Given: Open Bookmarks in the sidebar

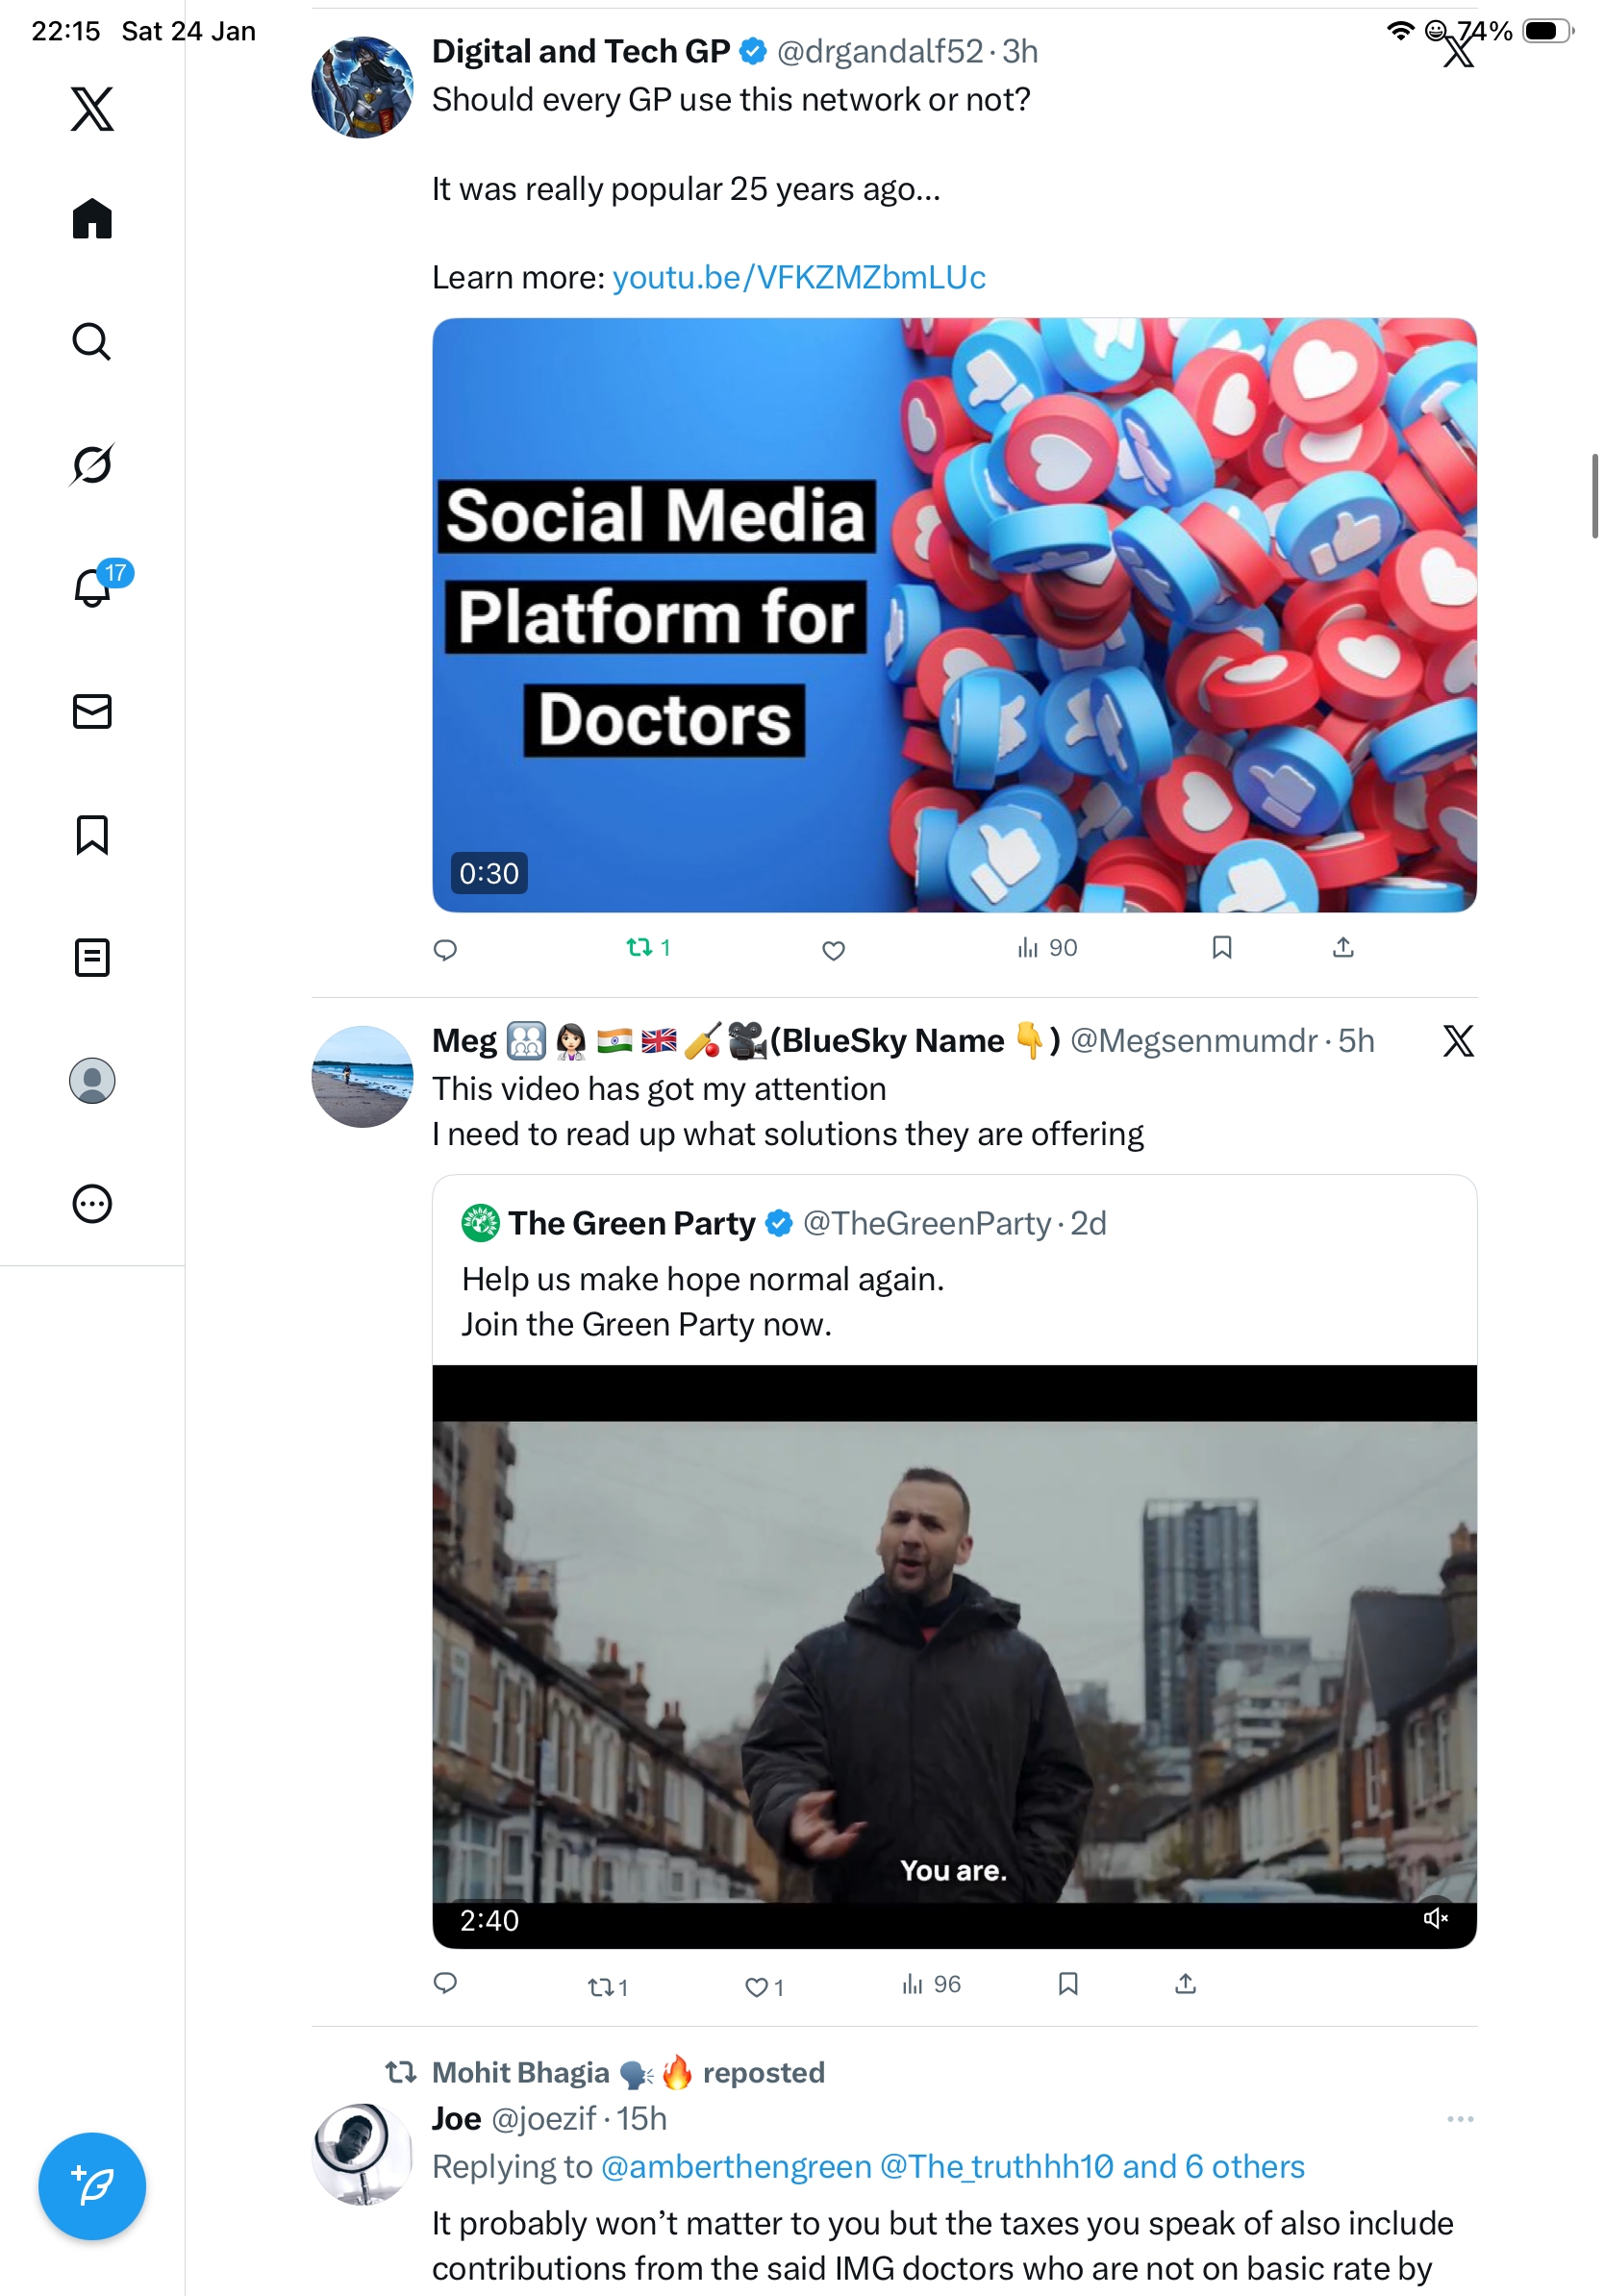Looking at the screenshot, I should pyautogui.click(x=92, y=834).
